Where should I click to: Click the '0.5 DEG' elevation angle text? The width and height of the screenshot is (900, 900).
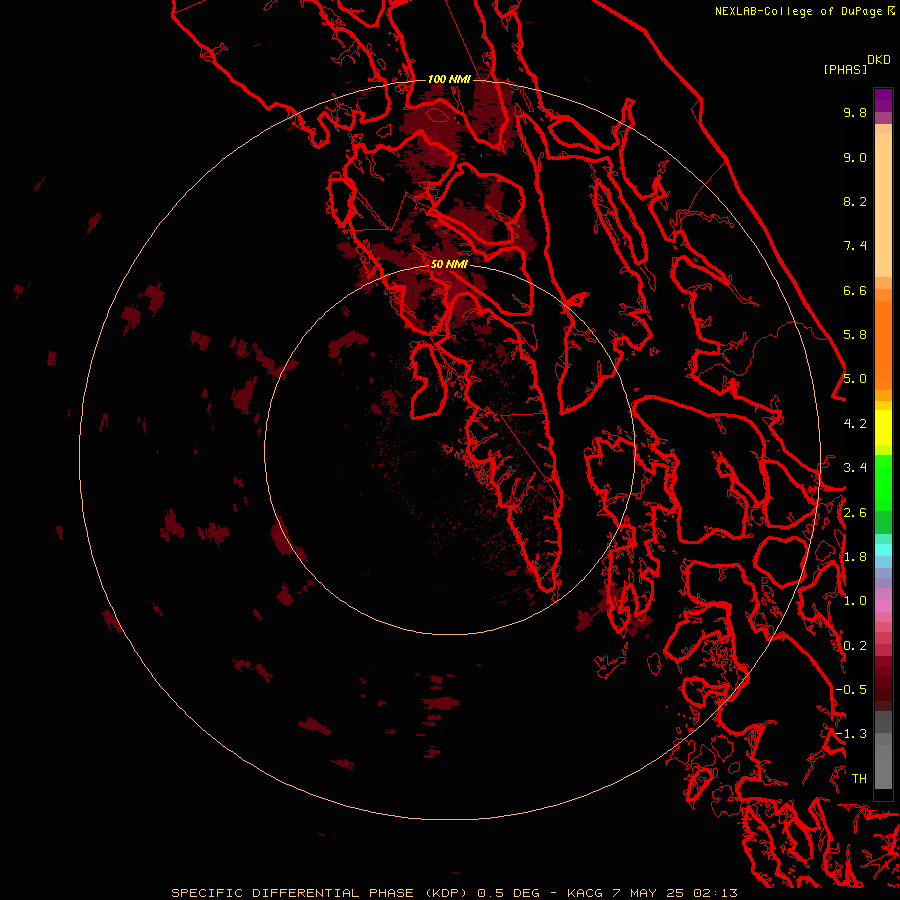(x=509, y=893)
